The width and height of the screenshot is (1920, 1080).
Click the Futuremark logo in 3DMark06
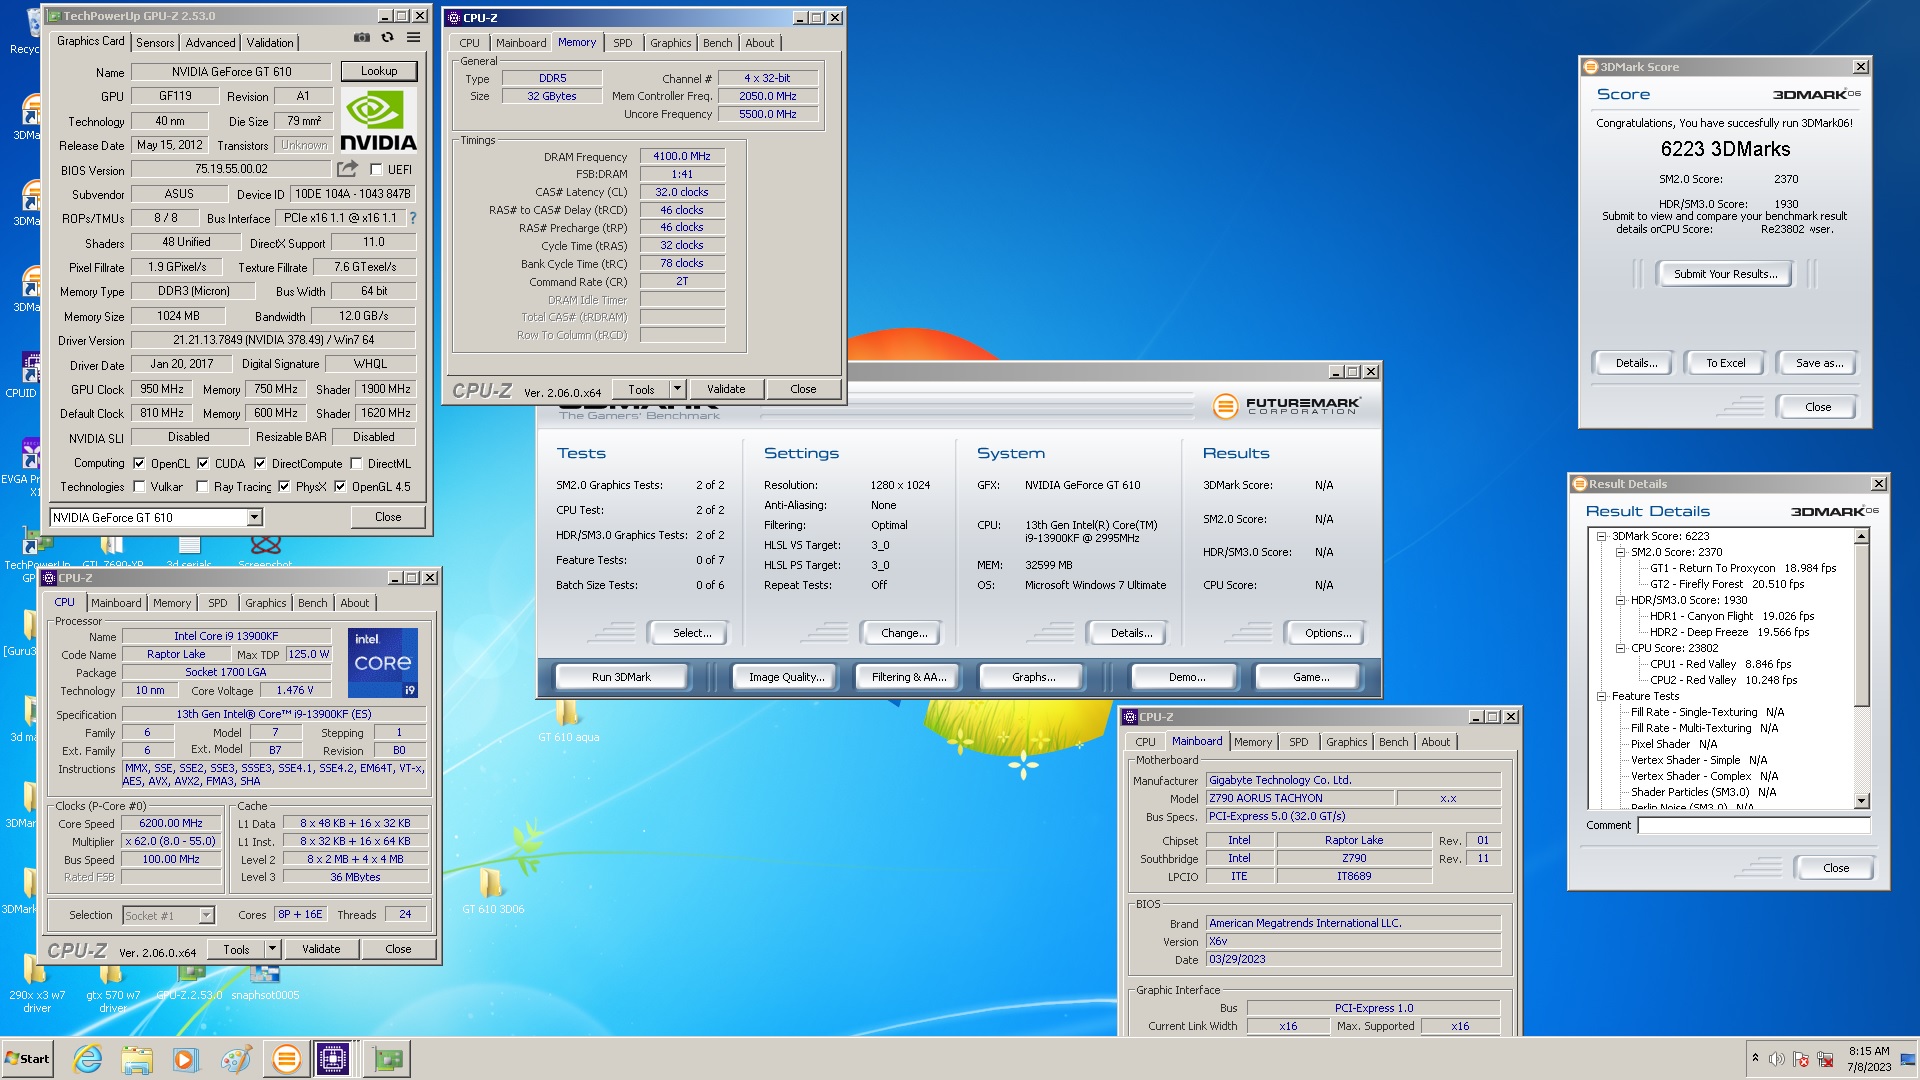click(x=1286, y=406)
